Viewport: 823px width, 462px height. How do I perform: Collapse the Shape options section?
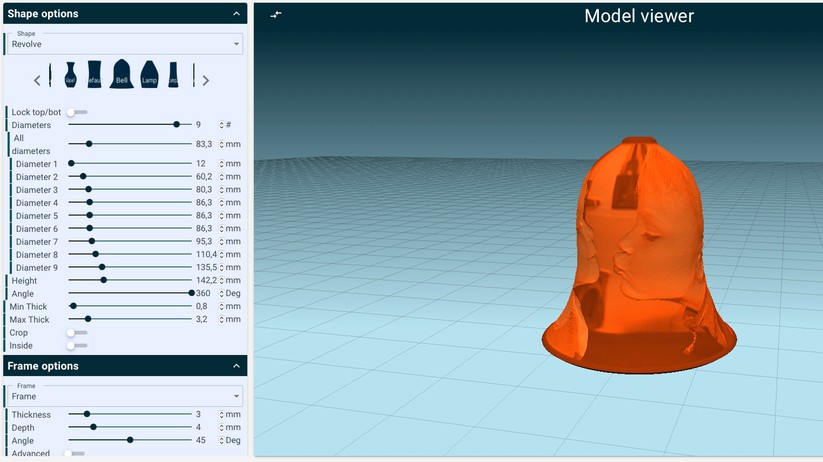coord(236,14)
